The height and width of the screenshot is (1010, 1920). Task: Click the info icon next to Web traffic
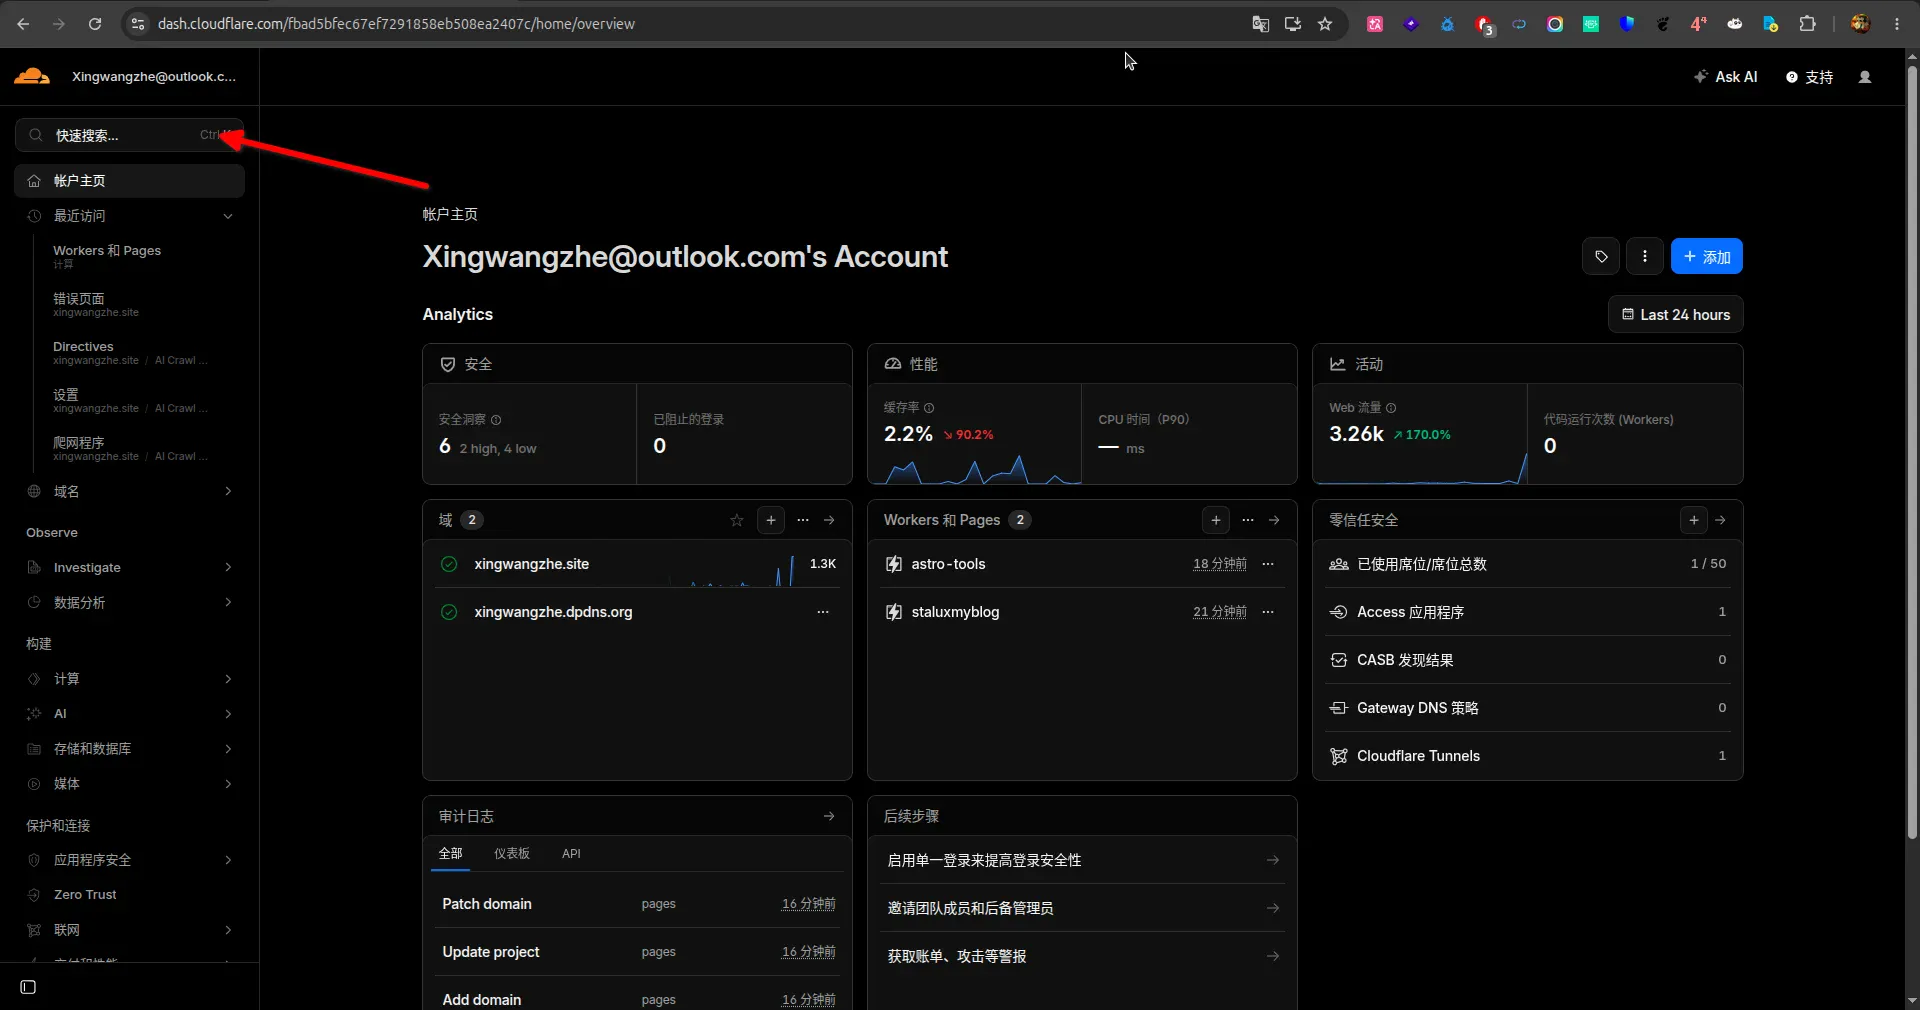pyautogui.click(x=1391, y=408)
